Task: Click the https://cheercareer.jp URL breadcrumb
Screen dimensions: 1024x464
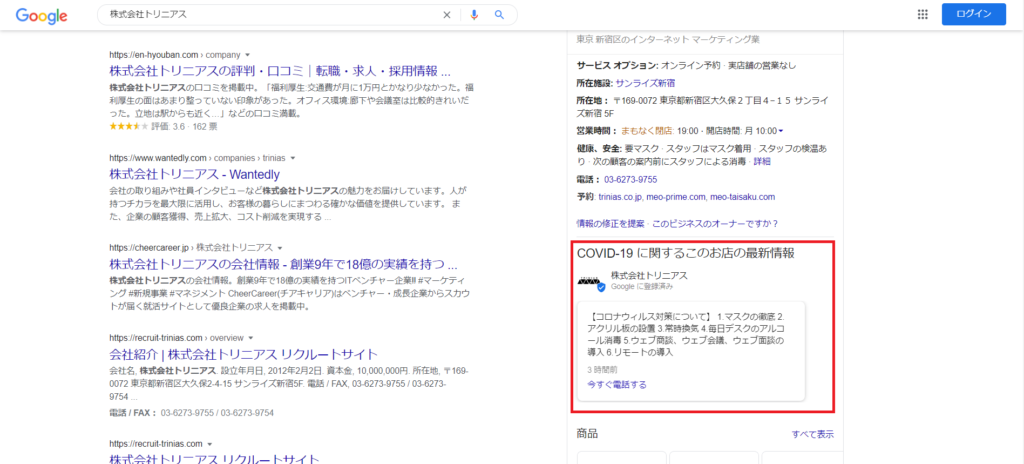Action: [191, 248]
